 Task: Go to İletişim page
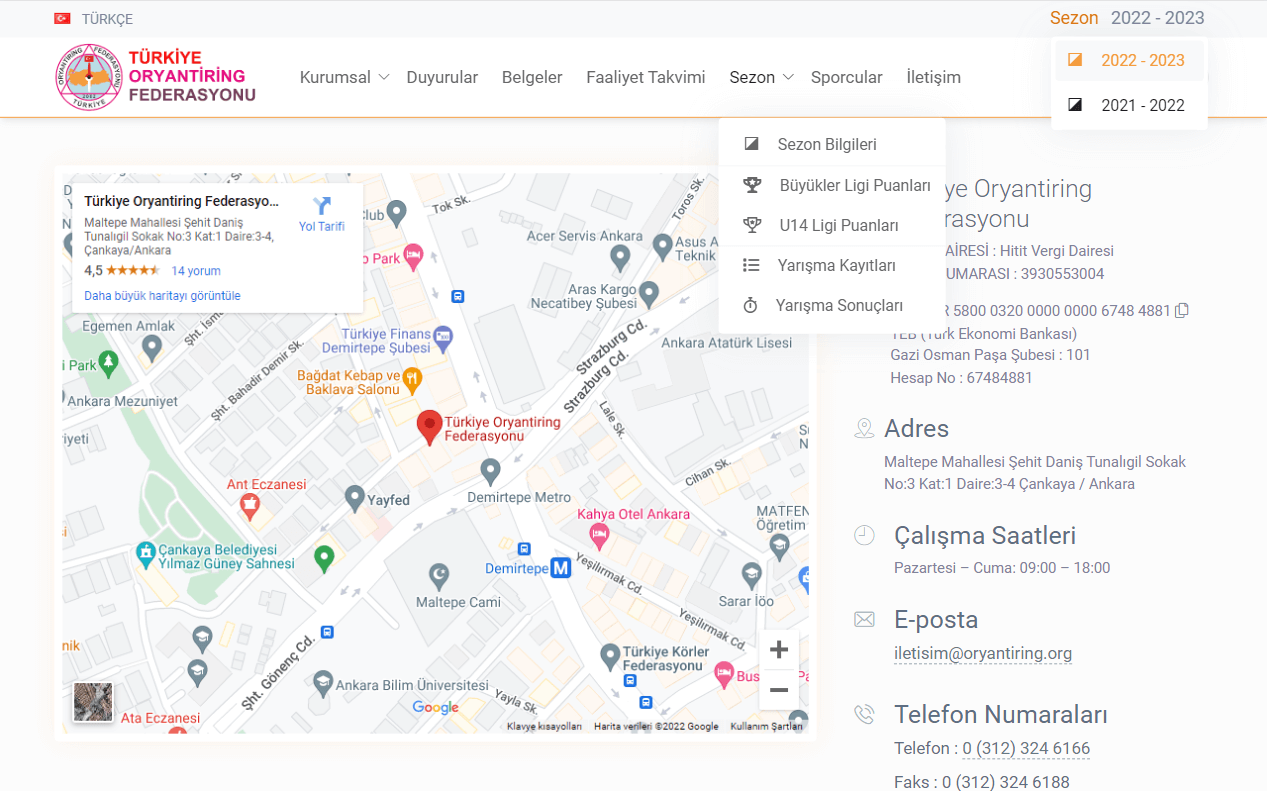(x=934, y=77)
